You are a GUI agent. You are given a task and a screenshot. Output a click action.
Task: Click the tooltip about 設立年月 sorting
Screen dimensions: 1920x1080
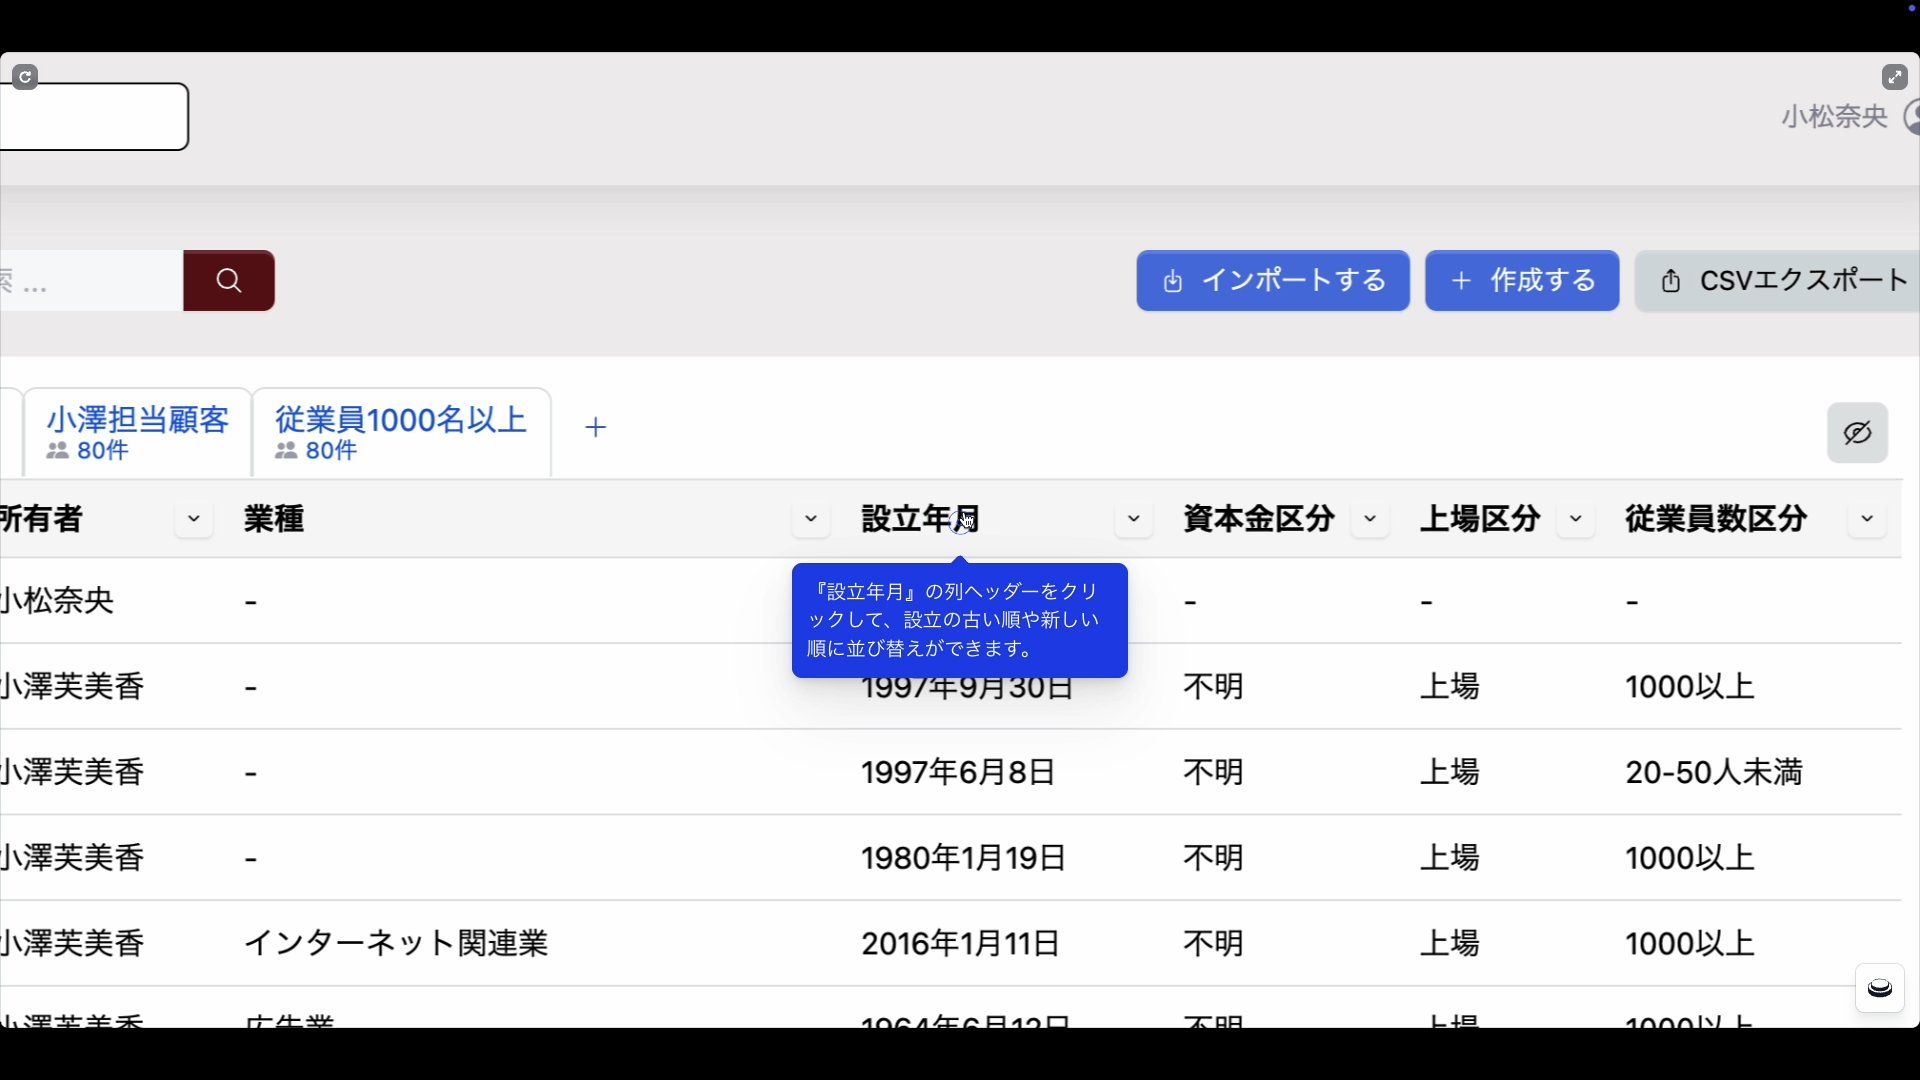(x=960, y=621)
